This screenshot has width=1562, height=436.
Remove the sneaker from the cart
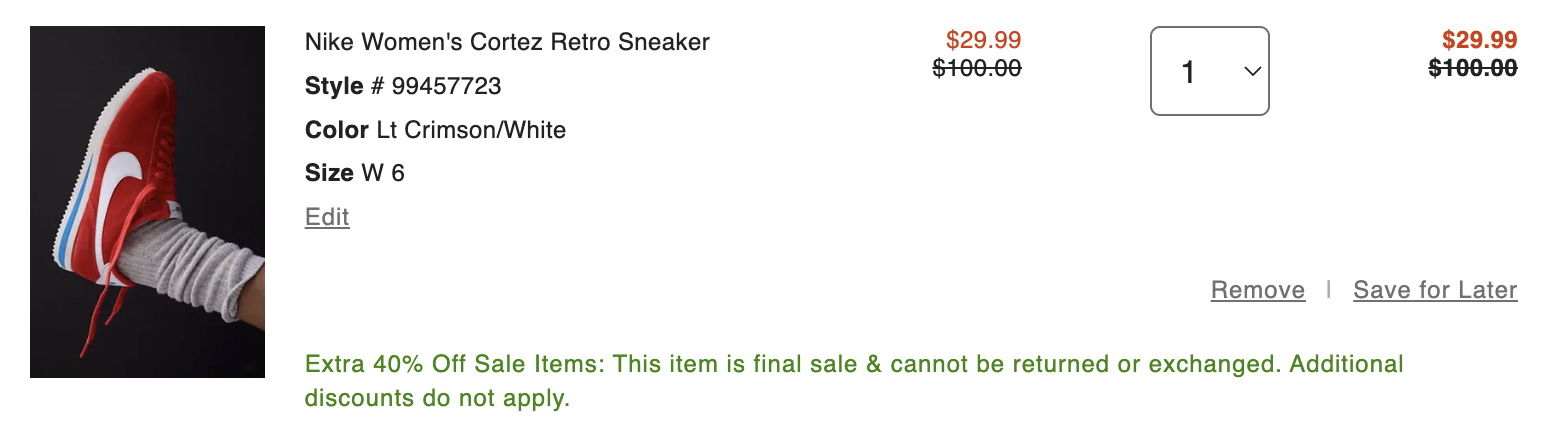[x=1257, y=290]
